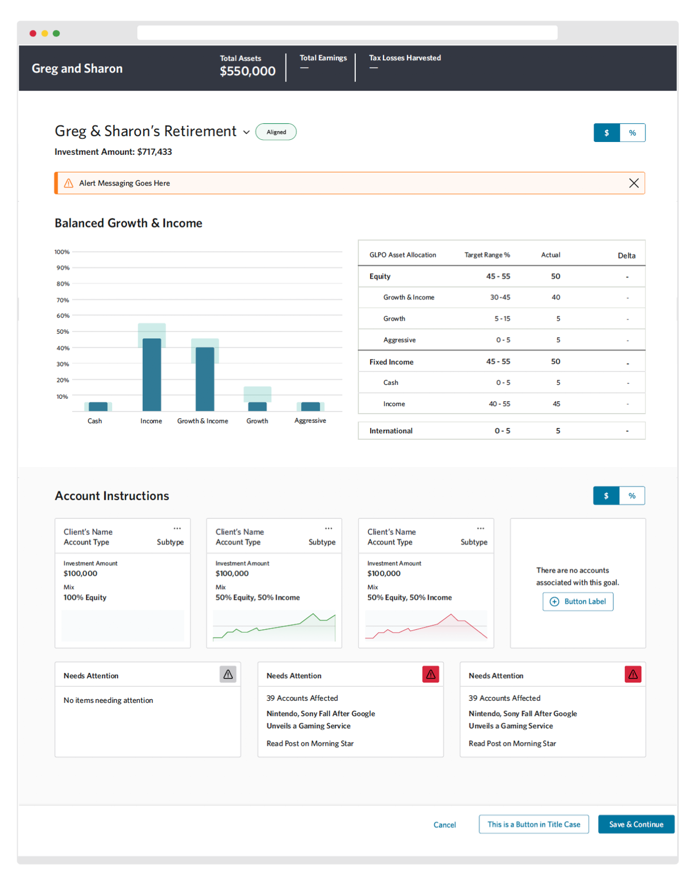The width and height of the screenshot is (697, 874).
Task: Click the Cancel link
Action: (x=444, y=824)
